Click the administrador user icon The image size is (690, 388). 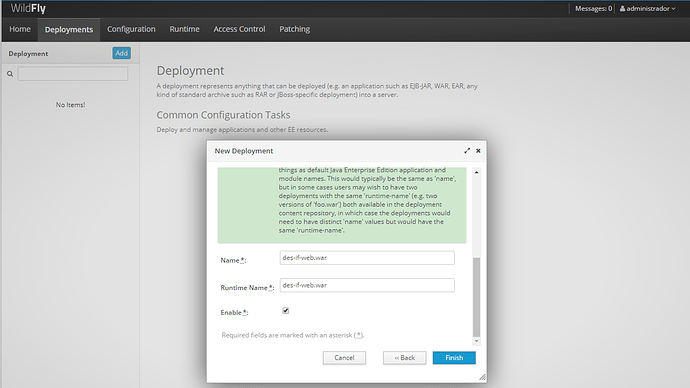coord(622,8)
